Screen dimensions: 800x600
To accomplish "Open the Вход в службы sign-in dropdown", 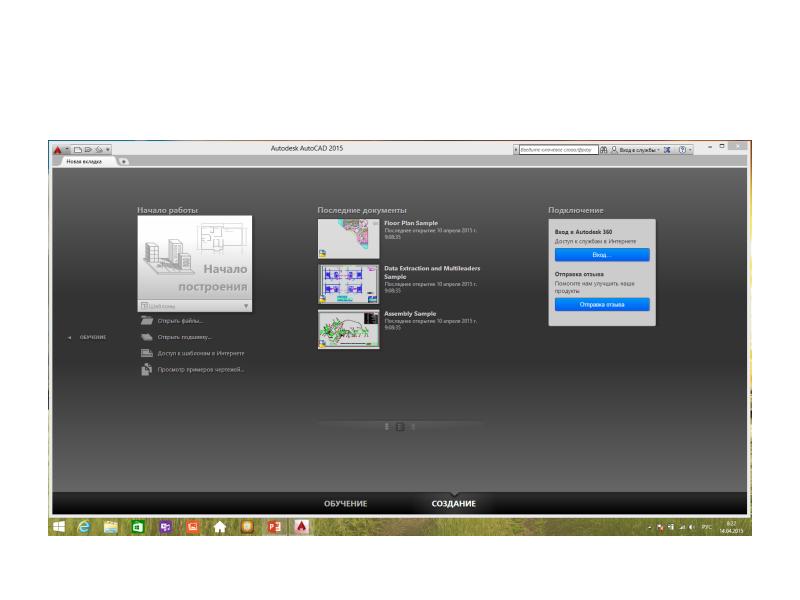I will pos(635,149).
